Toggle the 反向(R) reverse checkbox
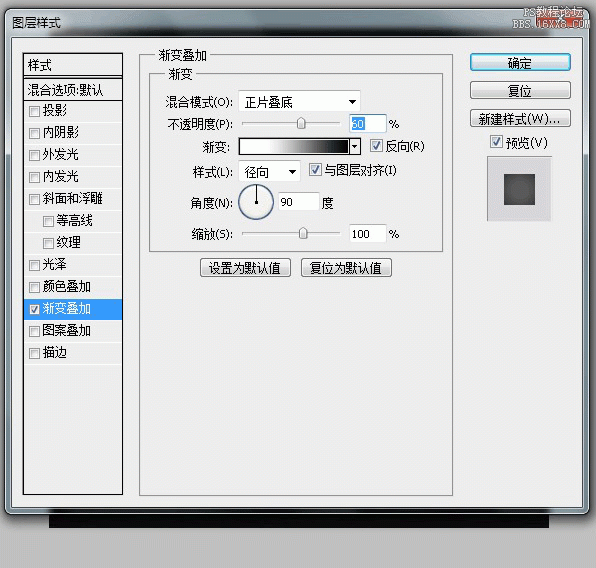Screen dimensions: 596x568 pos(376,146)
